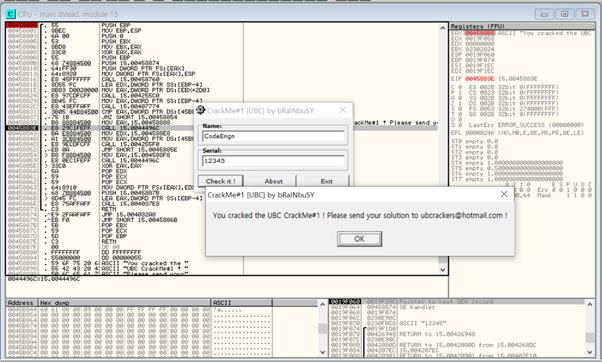Click the 'Registers (FPU)' header bar
The height and width of the screenshot is (362, 602).
point(522,26)
